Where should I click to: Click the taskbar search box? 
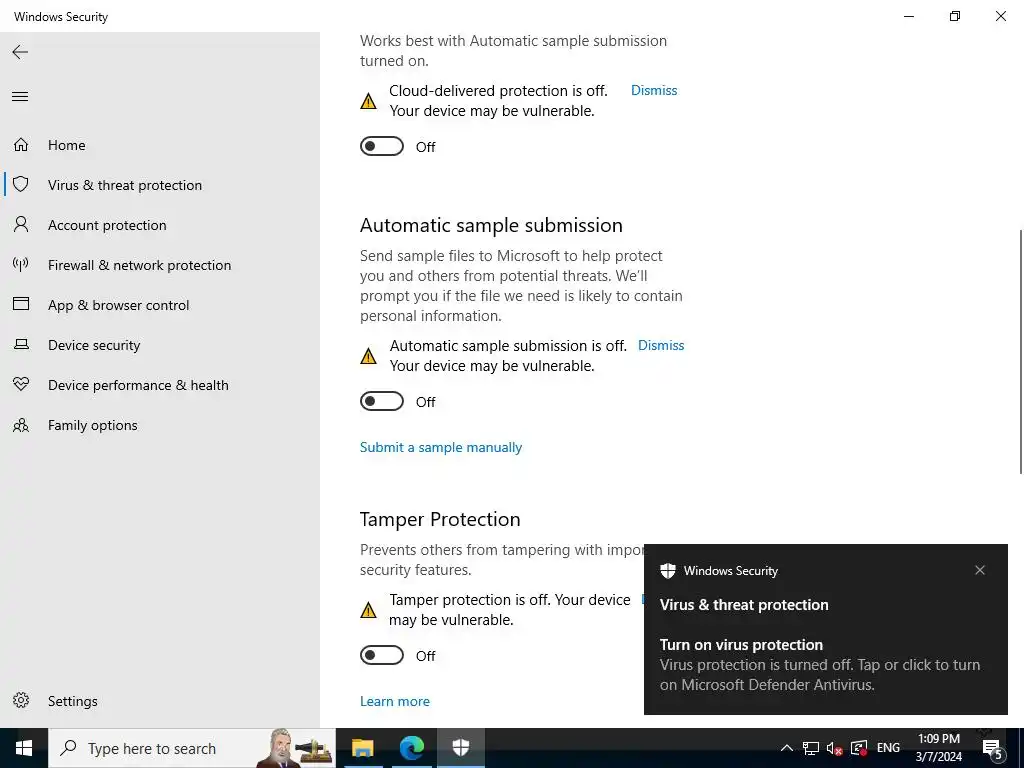tap(192, 748)
